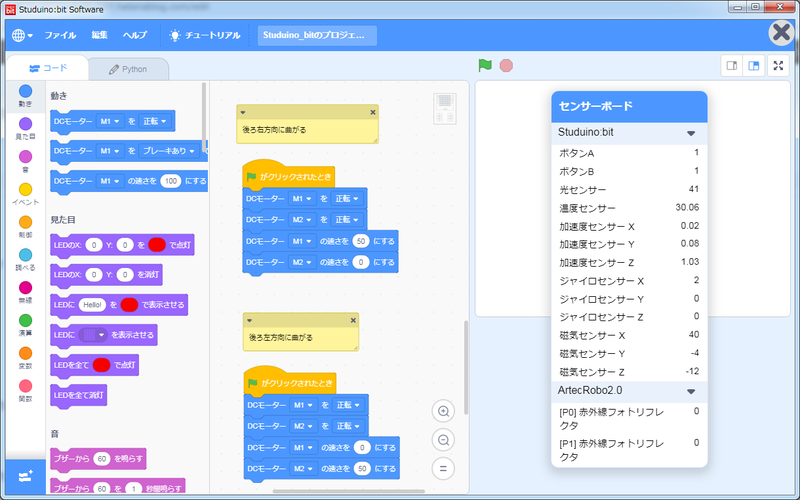
Task: Click the 温度センサー row in sensor board
Action: coord(629,208)
